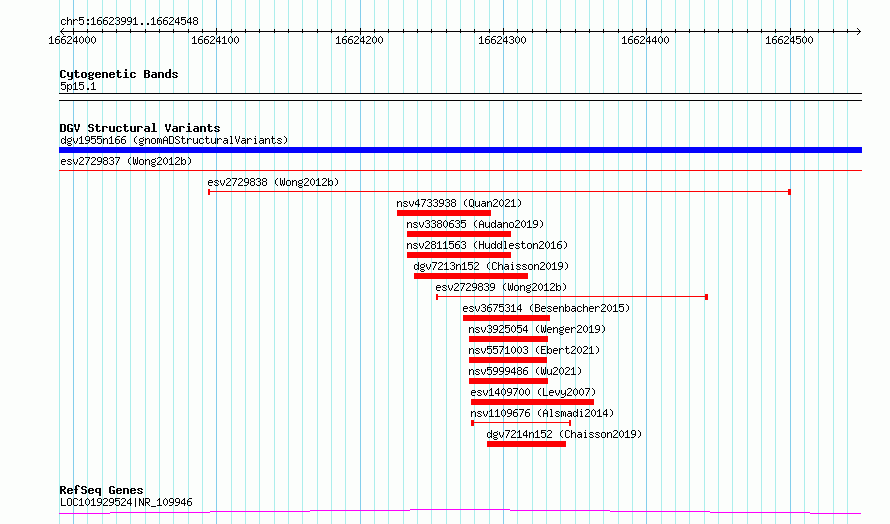The image size is (890, 524).
Task: Open dgv7214n152 (Chaisson2019) label
Action: (564, 434)
